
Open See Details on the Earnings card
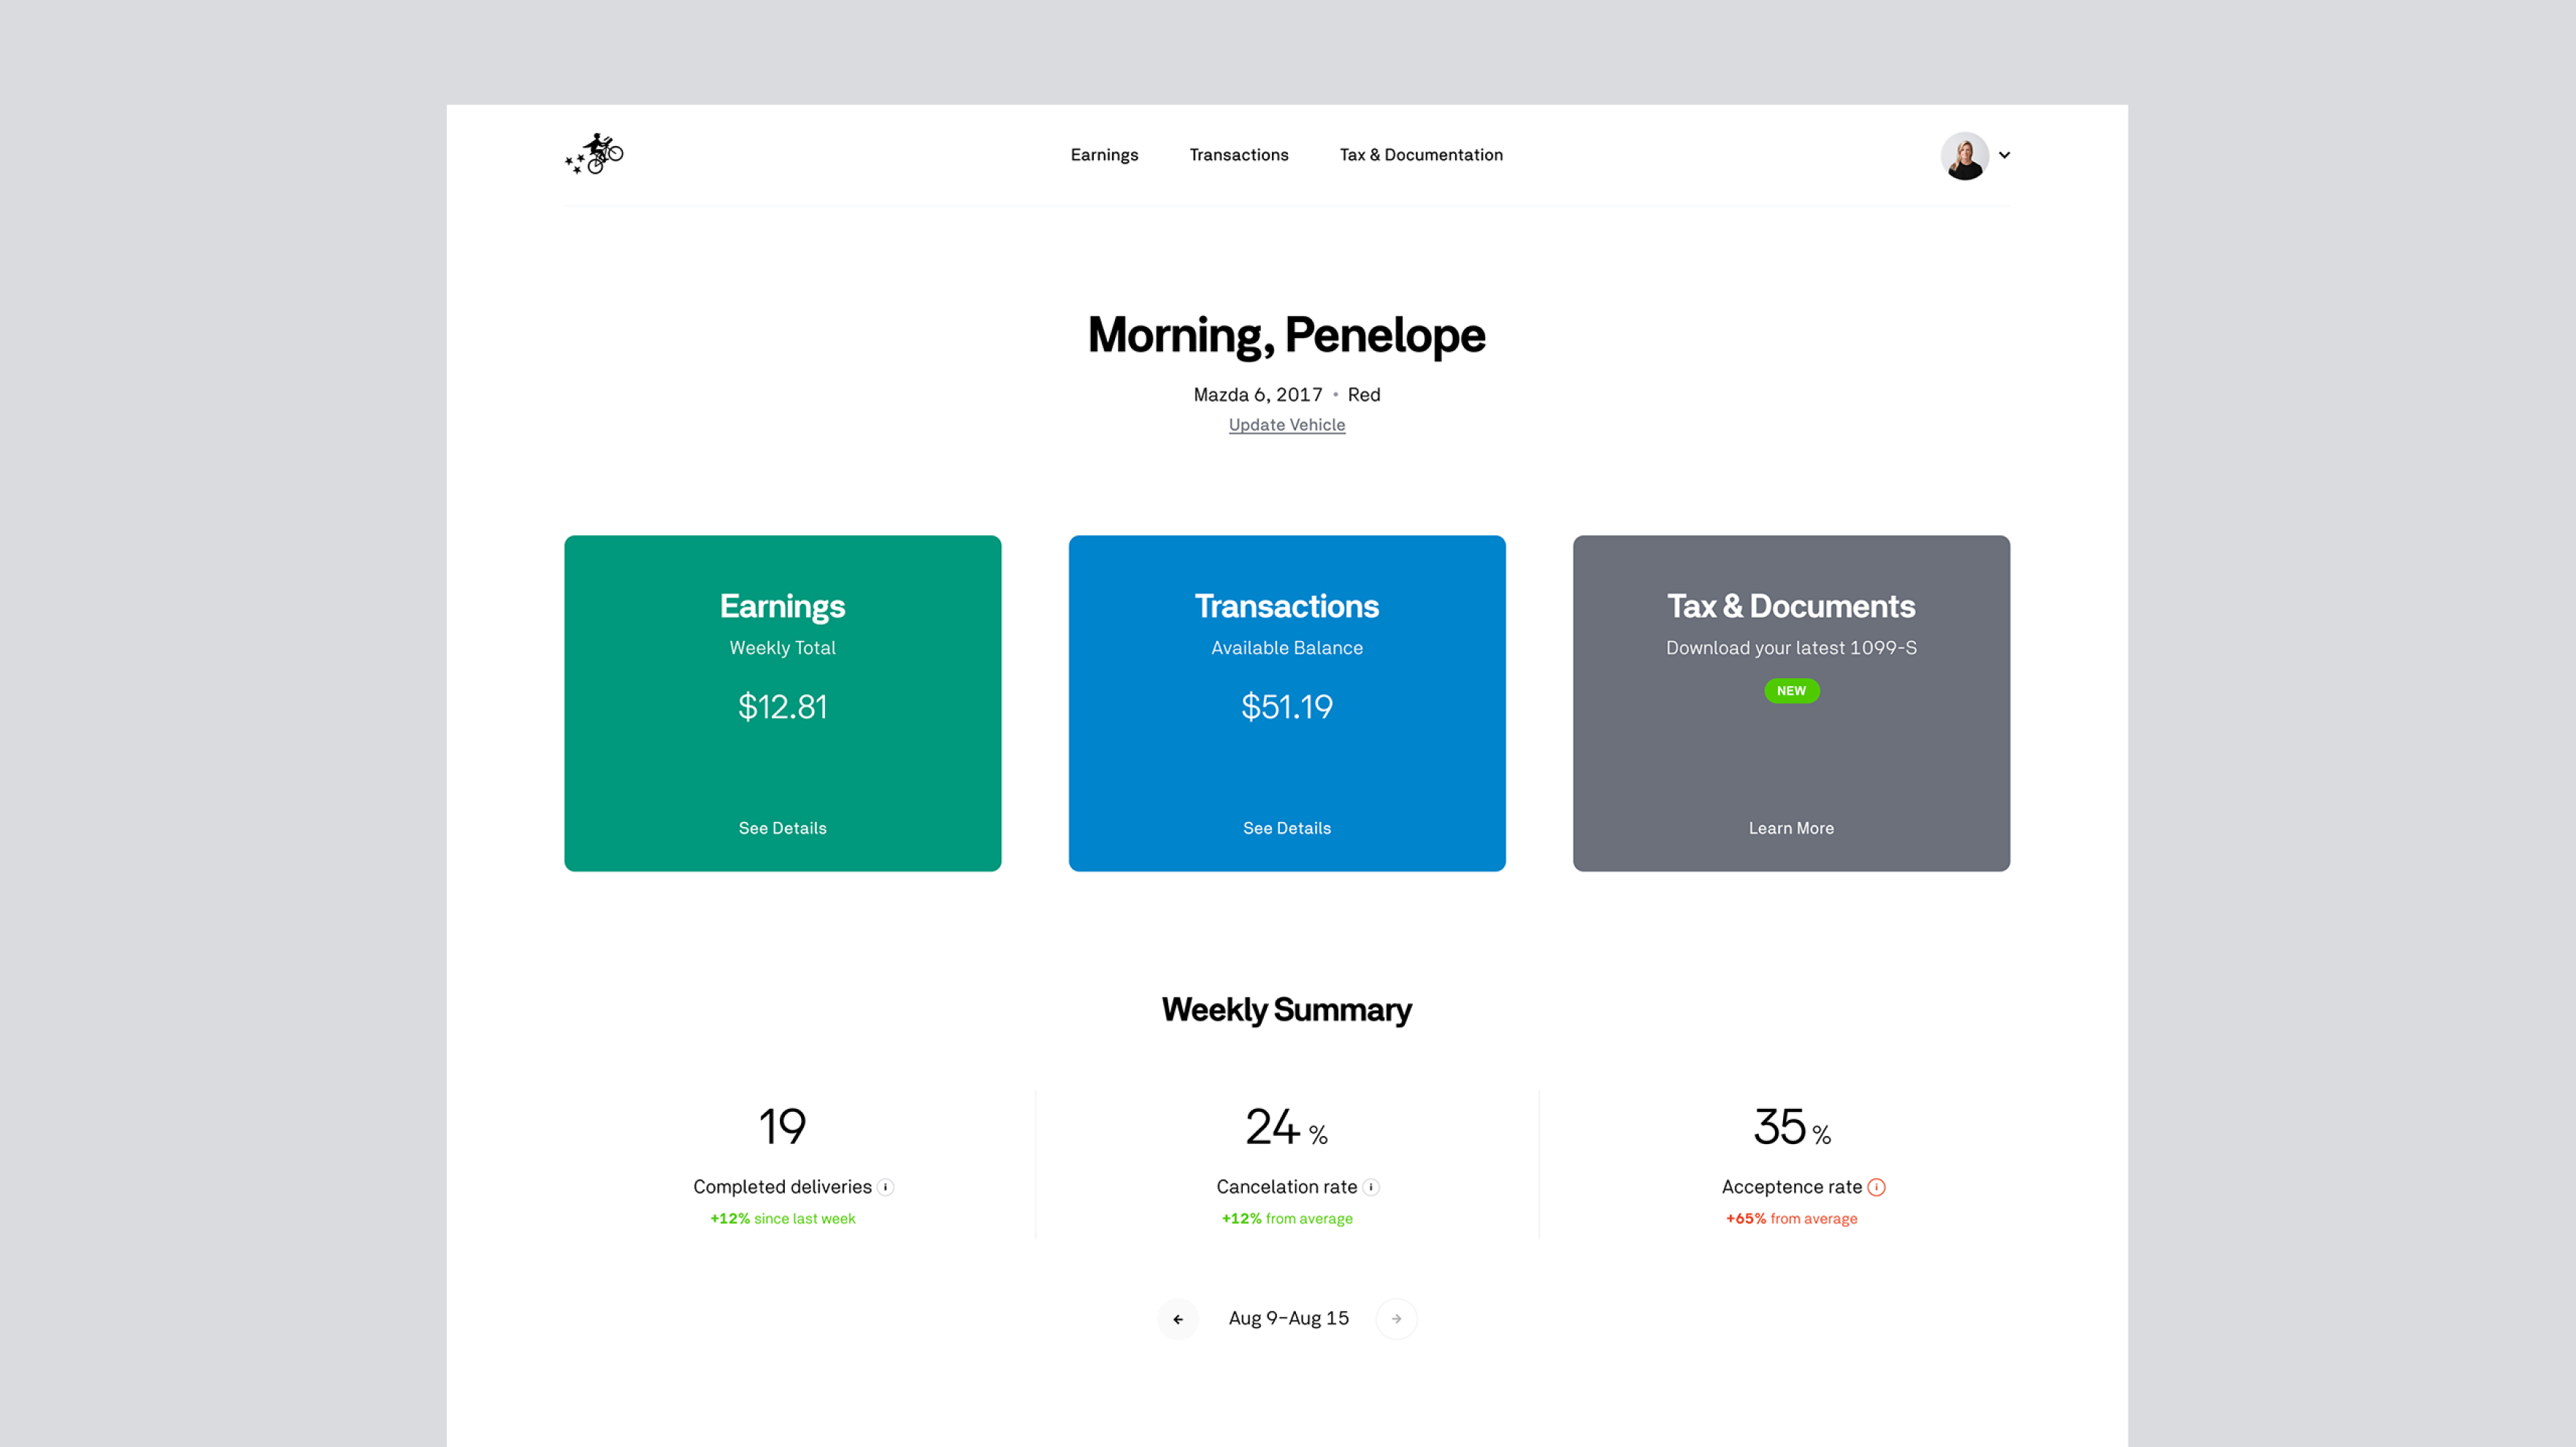pyautogui.click(x=782, y=827)
